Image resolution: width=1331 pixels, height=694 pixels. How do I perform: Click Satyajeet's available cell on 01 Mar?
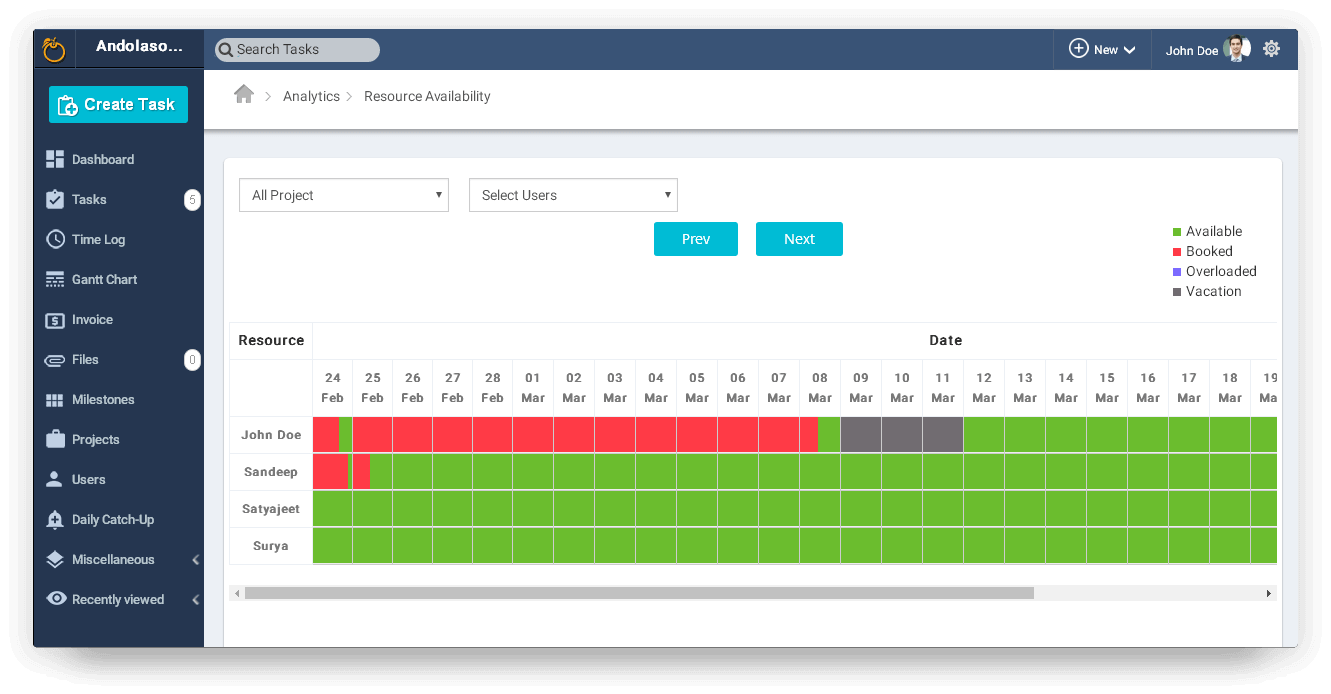click(533, 509)
